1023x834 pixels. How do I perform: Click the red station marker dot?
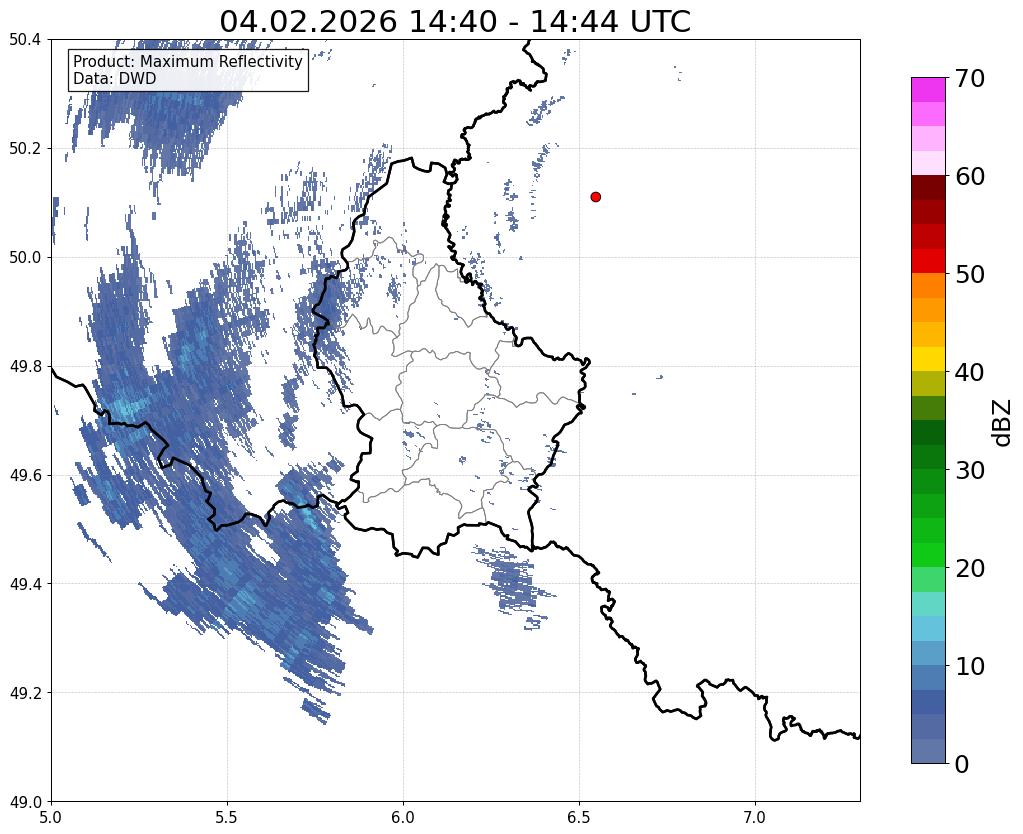[x=595, y=197]
